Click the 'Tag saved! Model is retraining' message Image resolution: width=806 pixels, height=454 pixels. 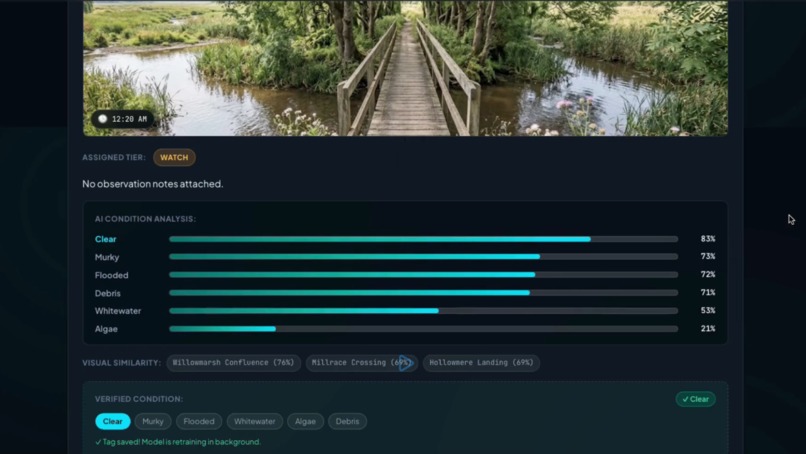point(178,442)
